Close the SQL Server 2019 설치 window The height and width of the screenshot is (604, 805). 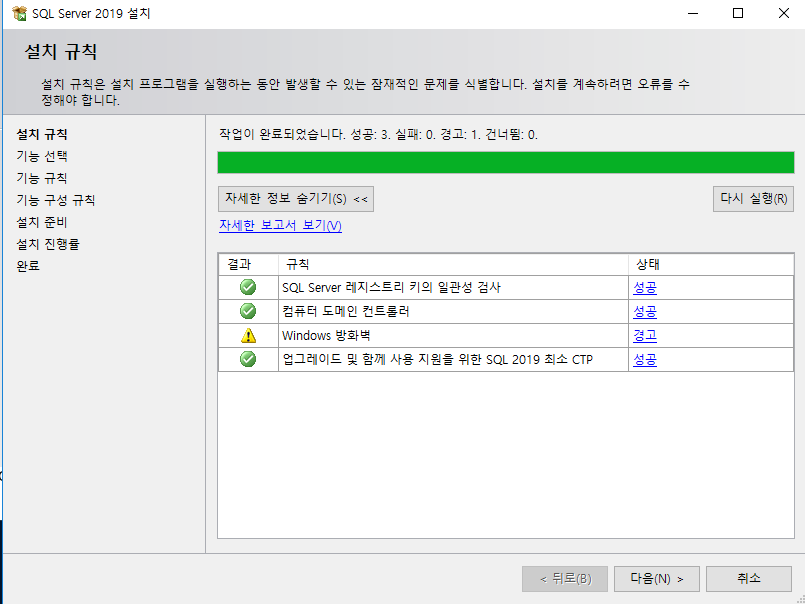click(x=783, y=14)
